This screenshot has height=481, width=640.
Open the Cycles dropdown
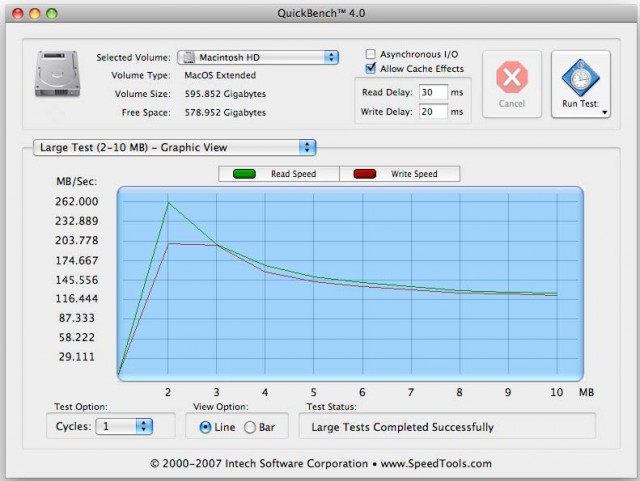click(x=124, y=426)
